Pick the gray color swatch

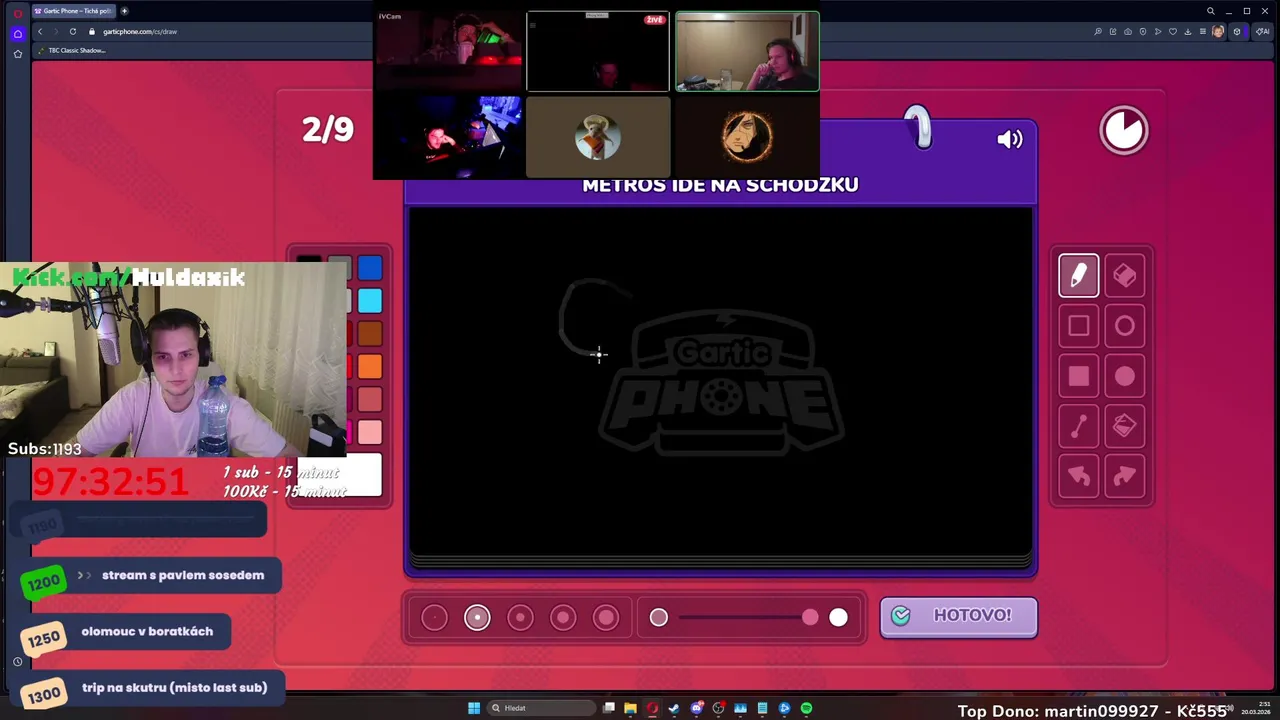pos(340,266)
